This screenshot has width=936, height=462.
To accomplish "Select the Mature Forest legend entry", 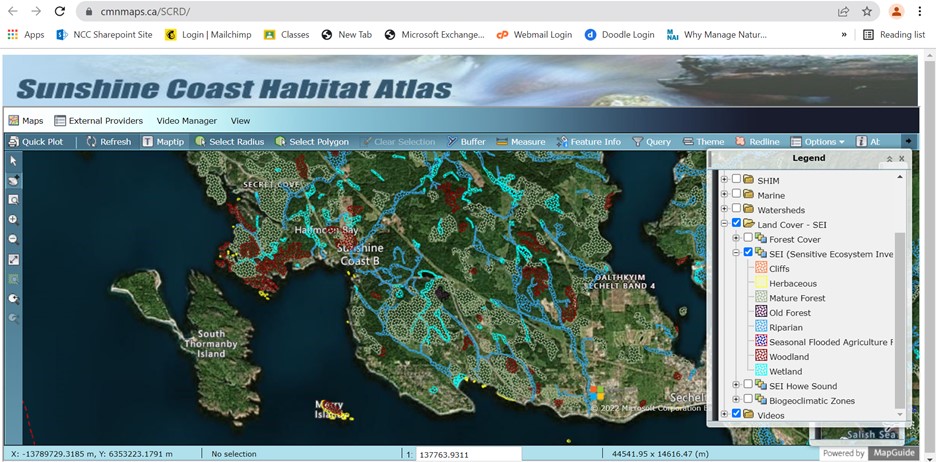I will (798, 298).
